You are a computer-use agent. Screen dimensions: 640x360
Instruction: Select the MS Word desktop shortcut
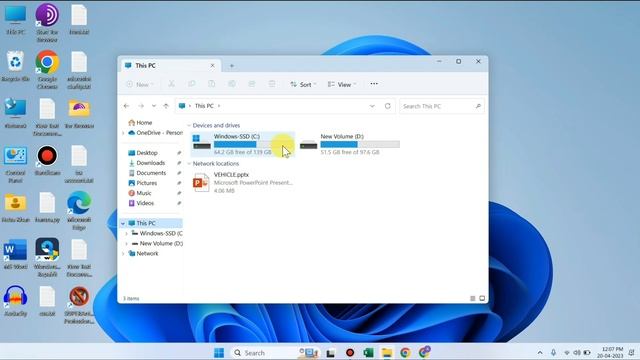(16, 255)
